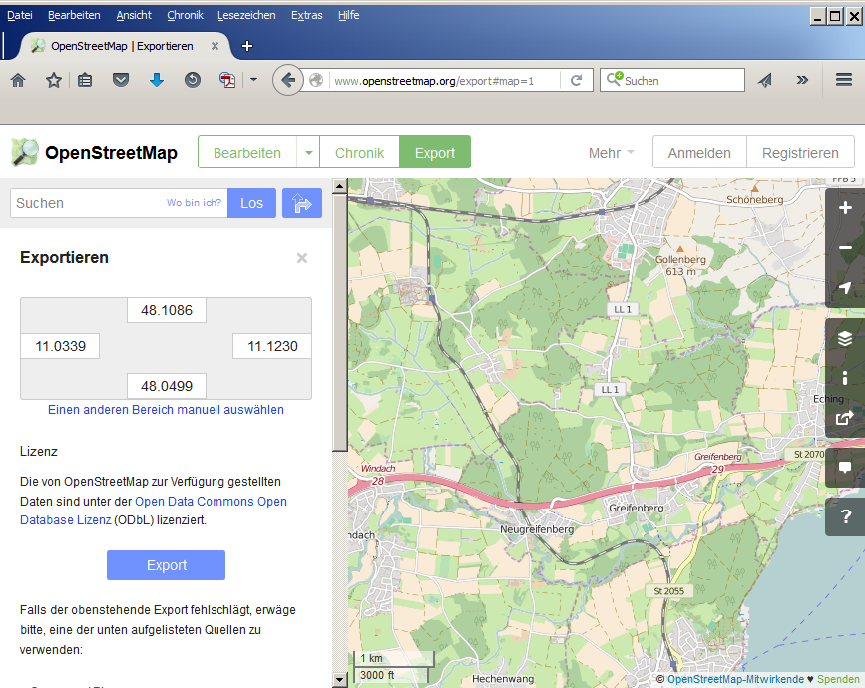
Task: Open the history clock icon
Action: tap(193, 81)
